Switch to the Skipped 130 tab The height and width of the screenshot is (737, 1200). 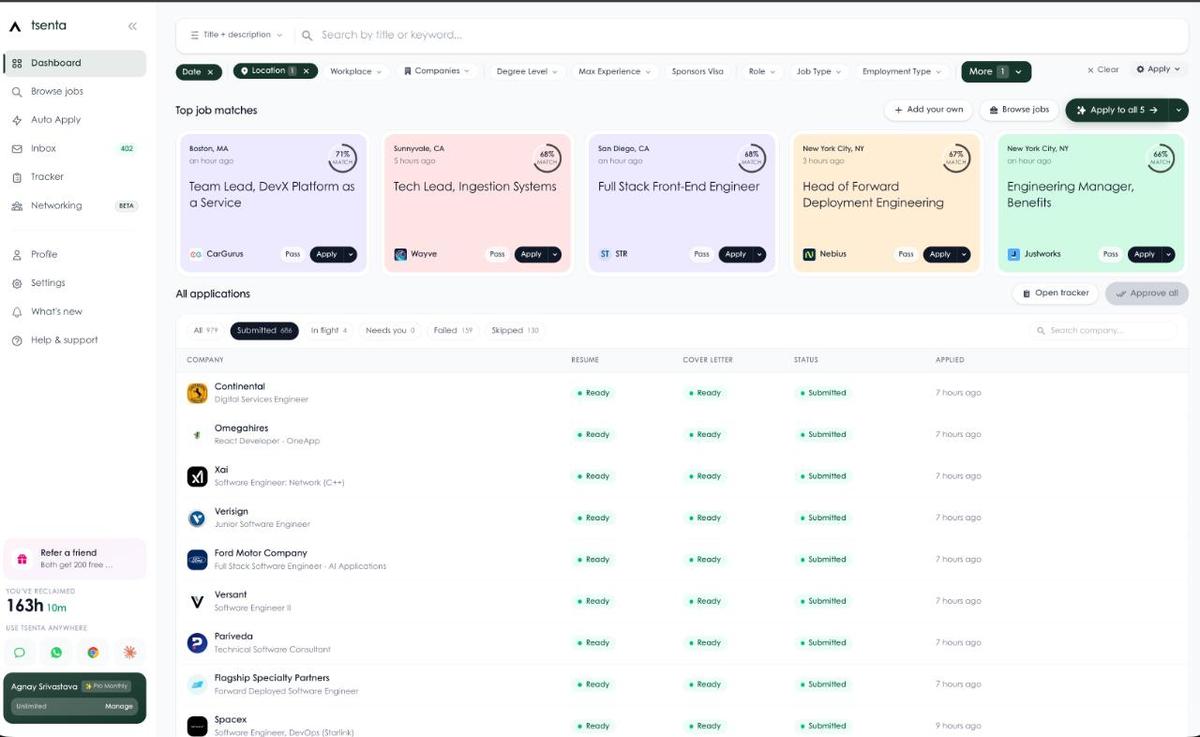coord(515,330)
